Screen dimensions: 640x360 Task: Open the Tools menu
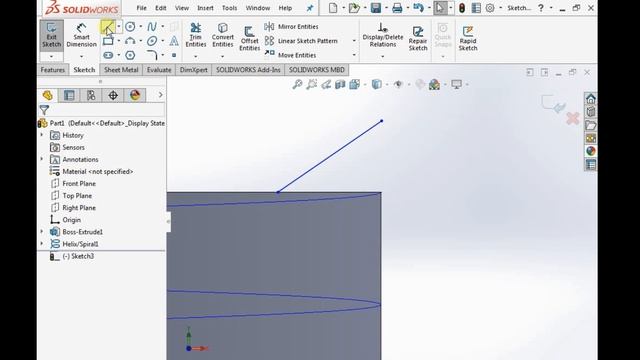[229, 8]
